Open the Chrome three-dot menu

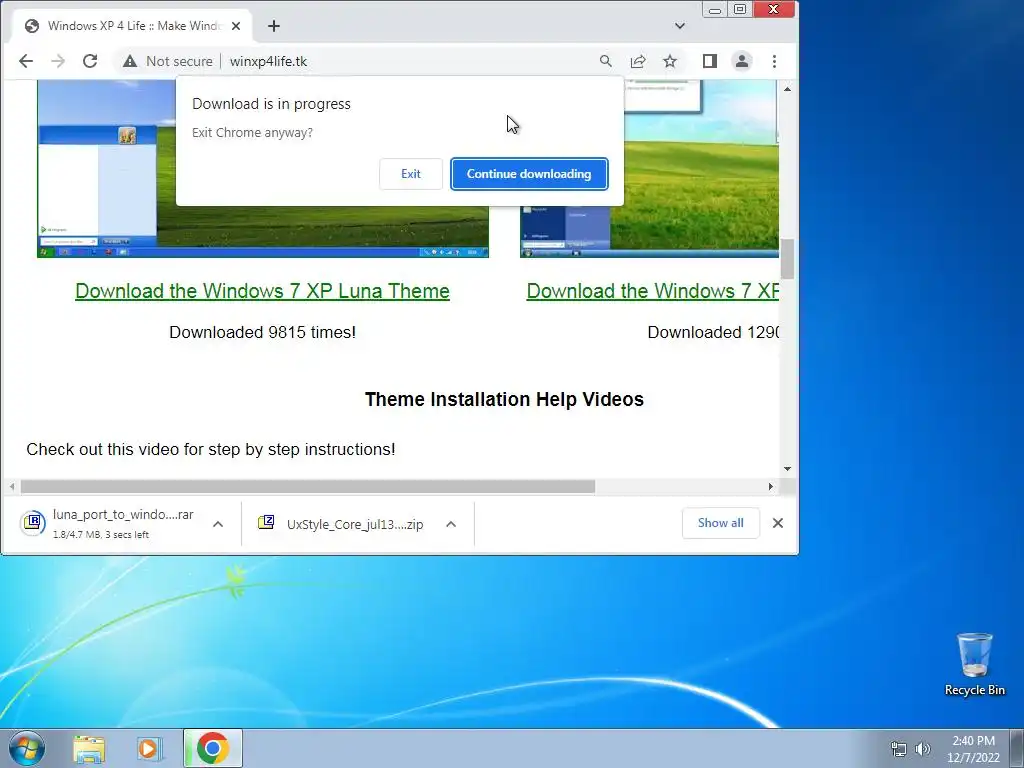tap(775, 61)
